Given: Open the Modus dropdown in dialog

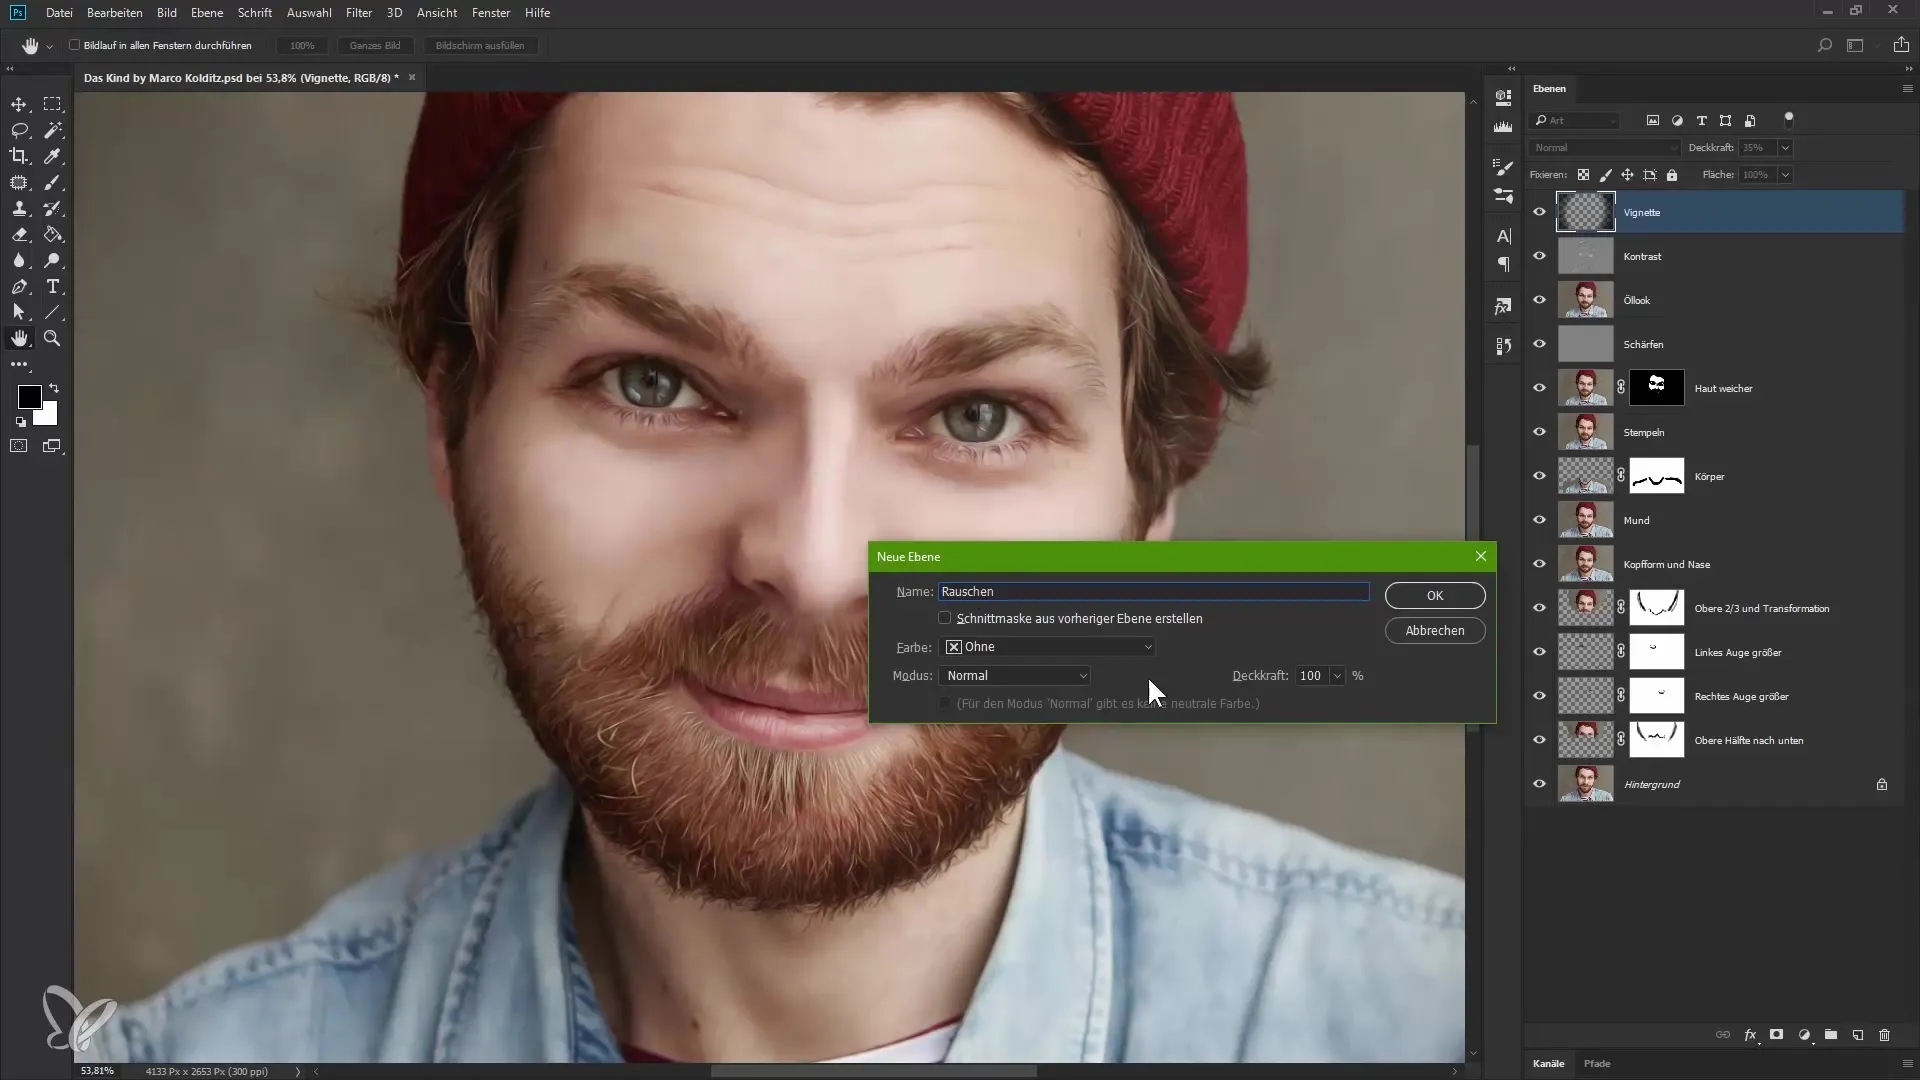Looking at the screenshot, I should pyautogui.click(x=1015, y=676).
